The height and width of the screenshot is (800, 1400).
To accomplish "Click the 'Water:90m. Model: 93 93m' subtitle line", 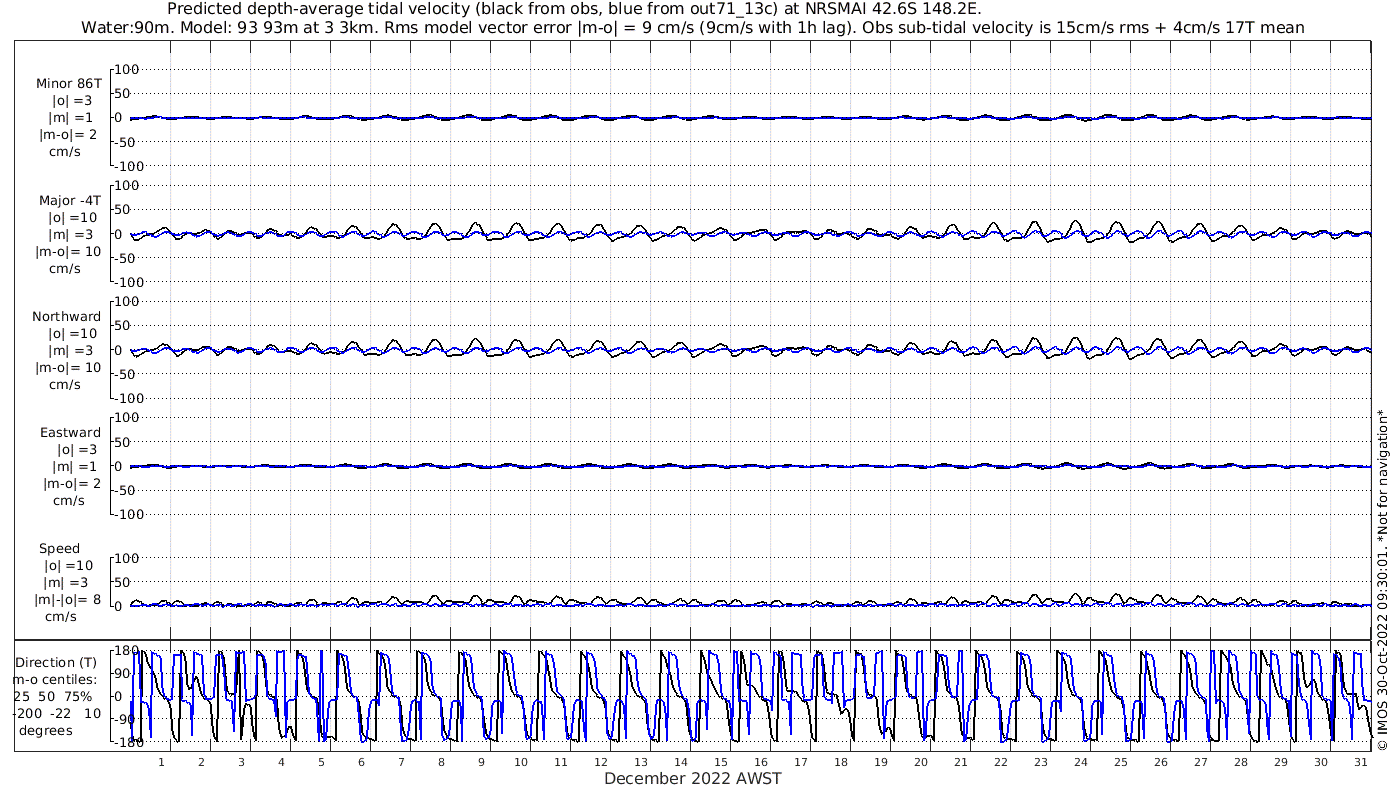I will point(693,28).
